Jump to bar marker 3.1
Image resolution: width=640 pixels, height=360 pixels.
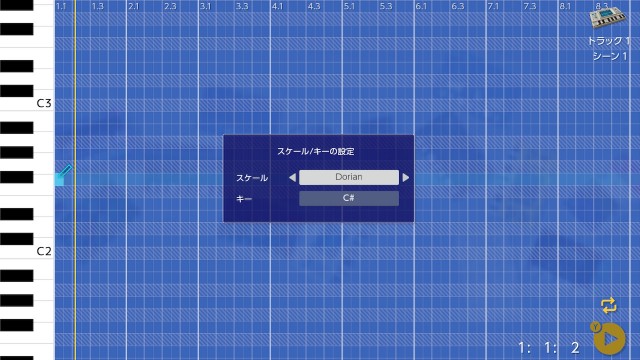[x=205, y=6]
